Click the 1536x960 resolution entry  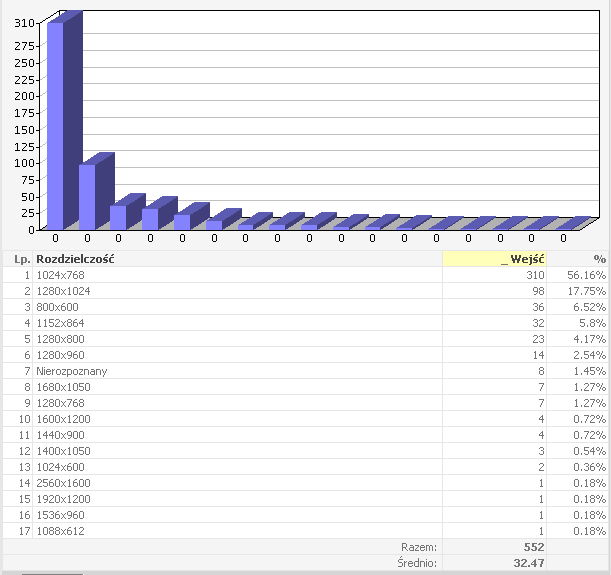tap(60, 515)
